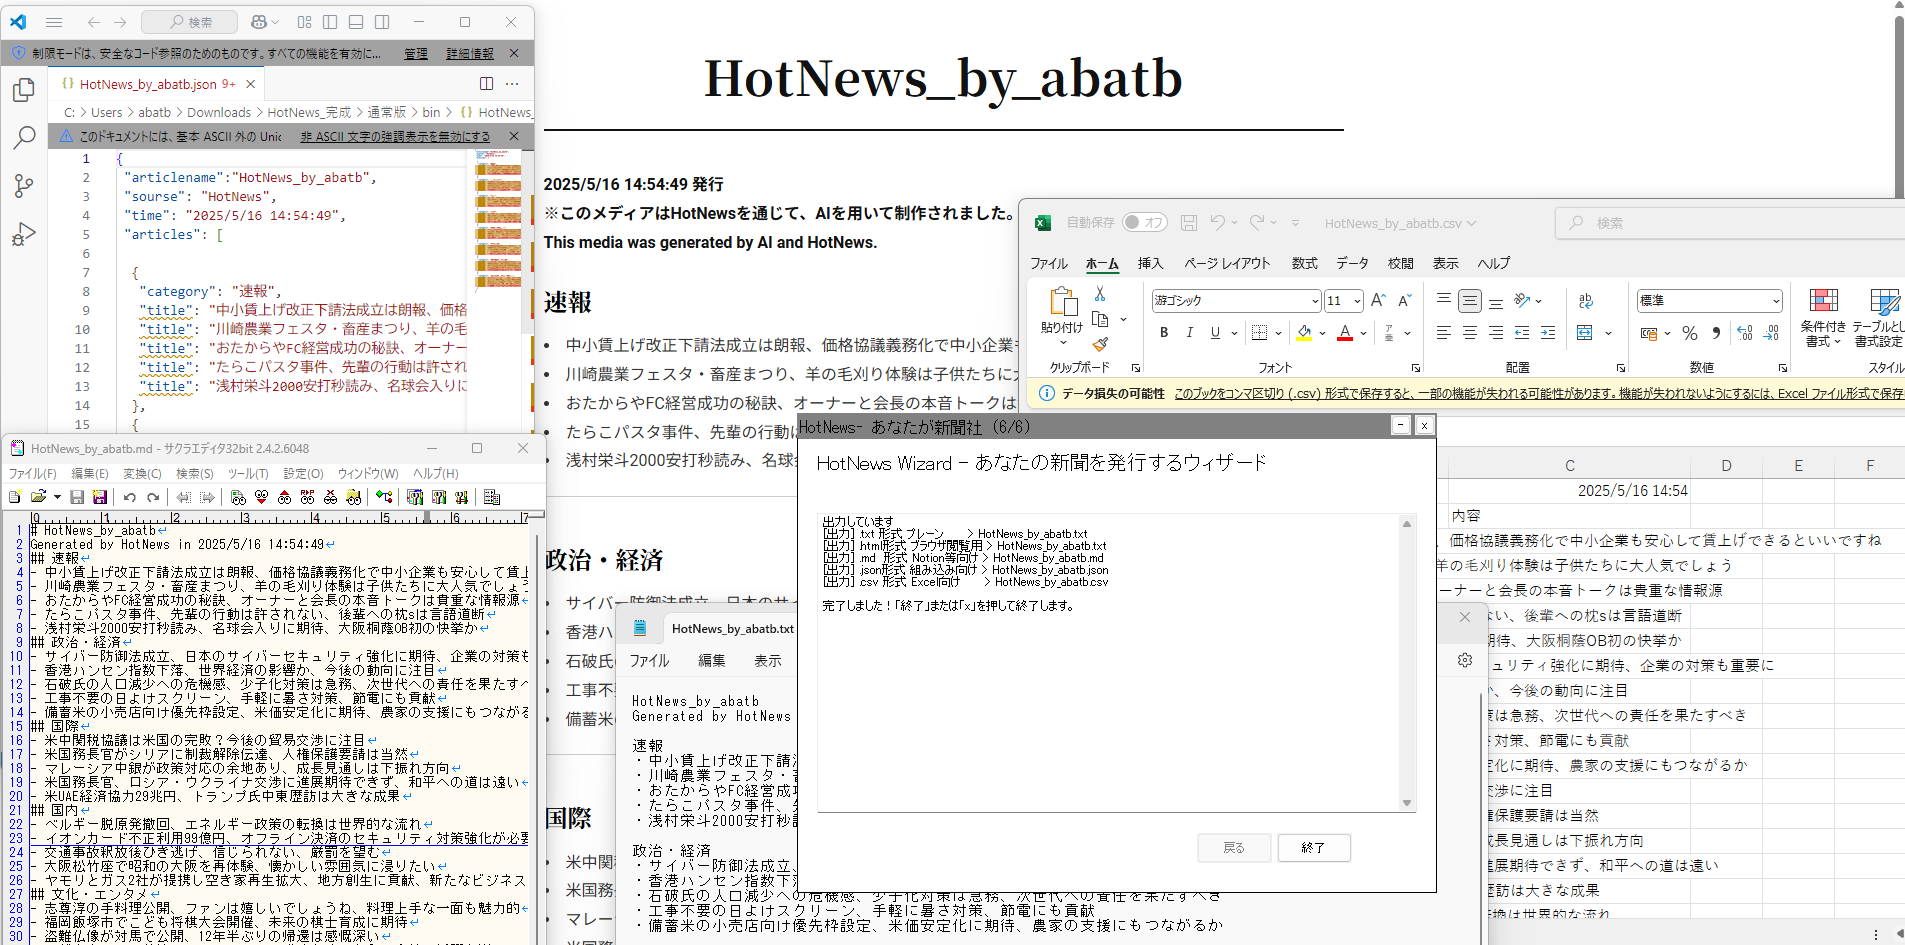Screen dimensions: 1905x945
Task: Toggle Bold in Excel ribbon
Action: 1164,332
